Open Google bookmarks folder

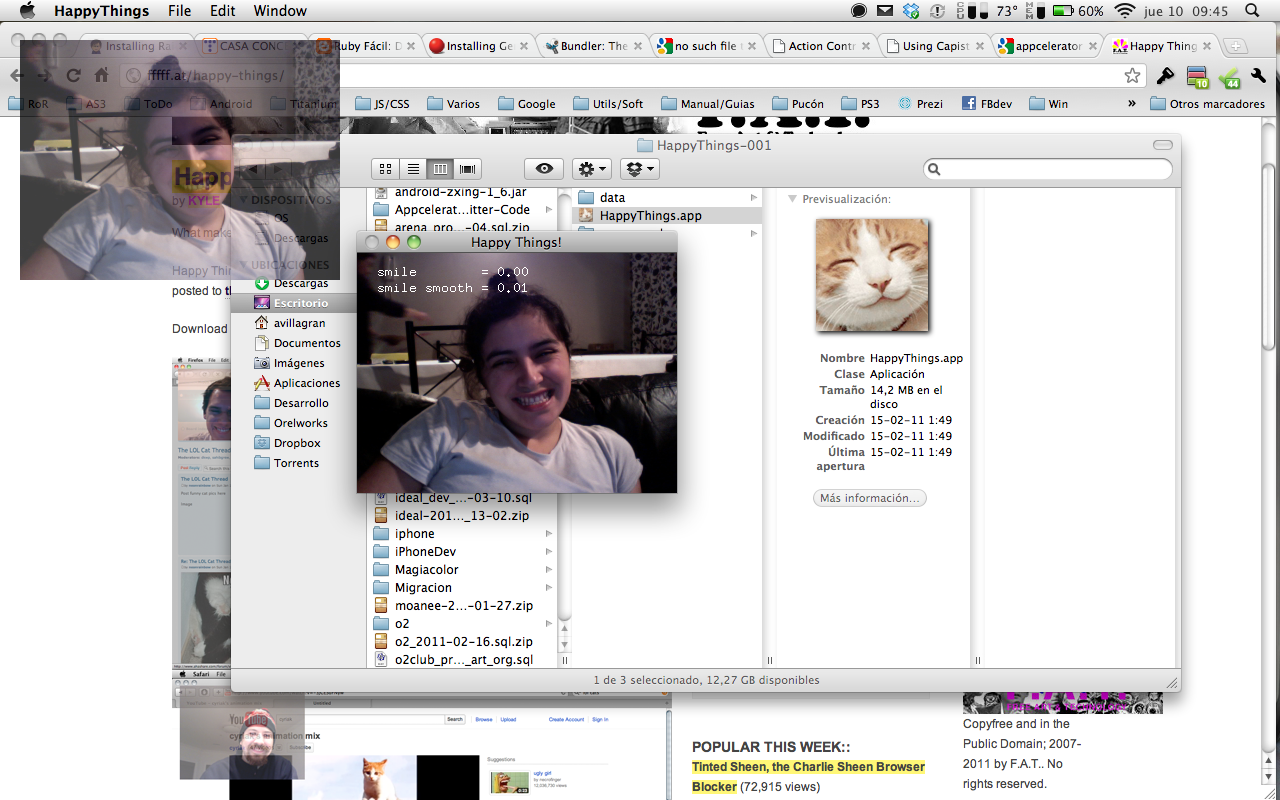point(526,104)
